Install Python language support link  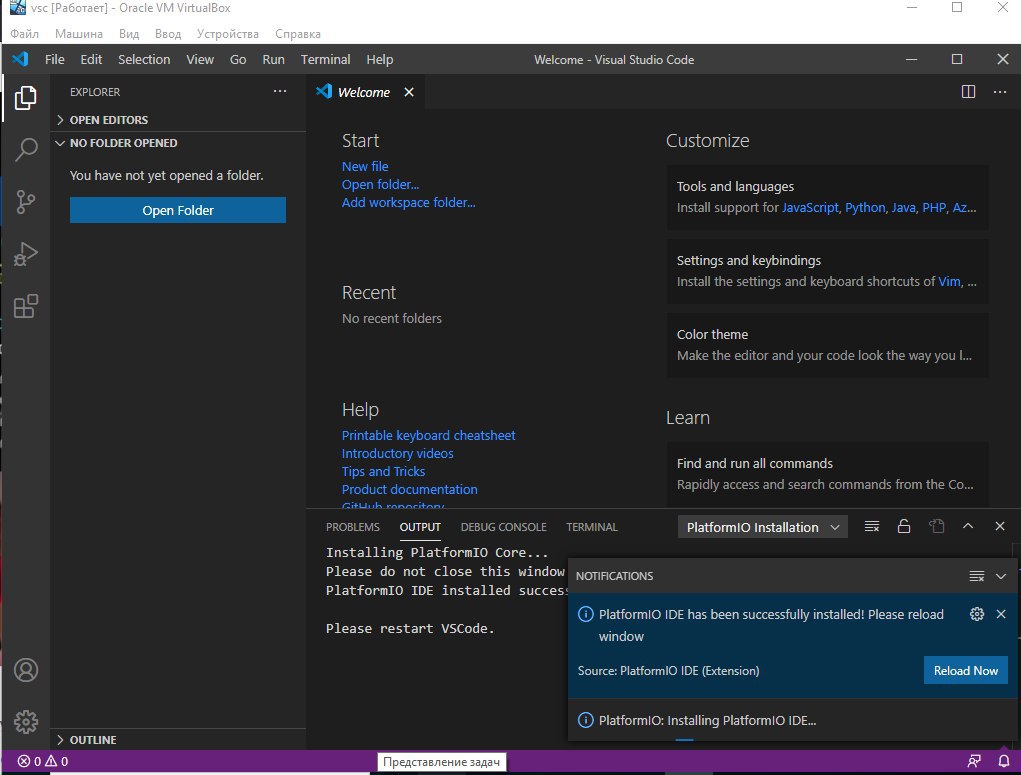click(x=865, y=208)
